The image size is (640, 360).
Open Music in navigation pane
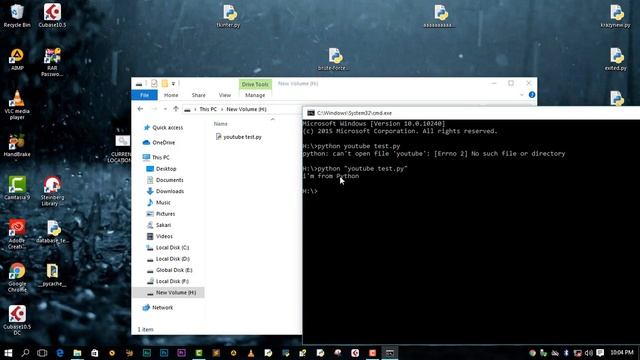158,202
